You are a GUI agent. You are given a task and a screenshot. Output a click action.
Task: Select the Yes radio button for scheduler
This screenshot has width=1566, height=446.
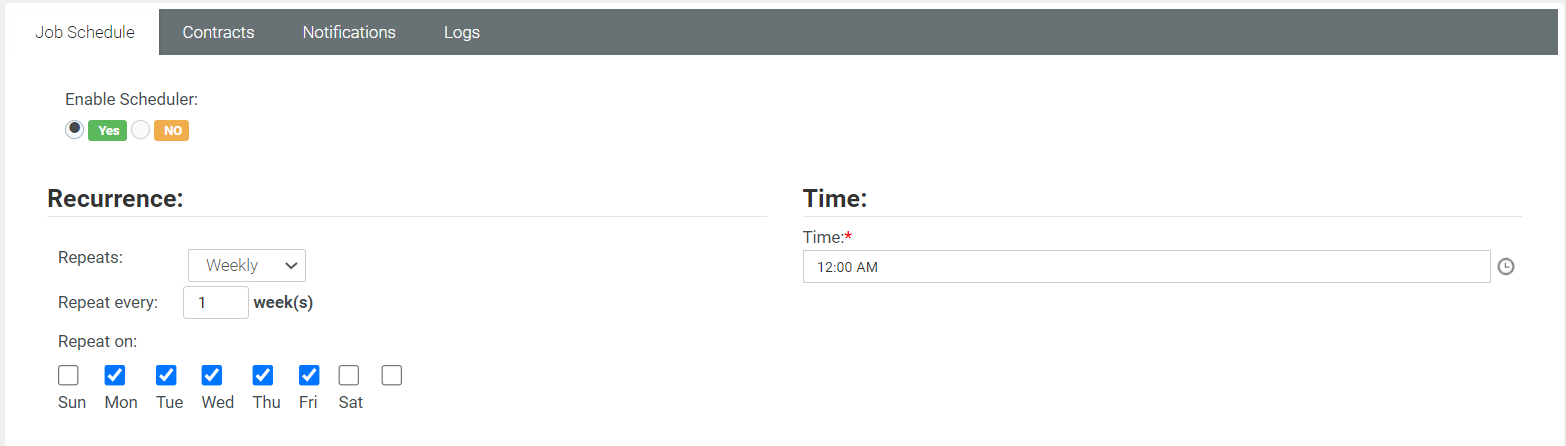tap(74, 130)
